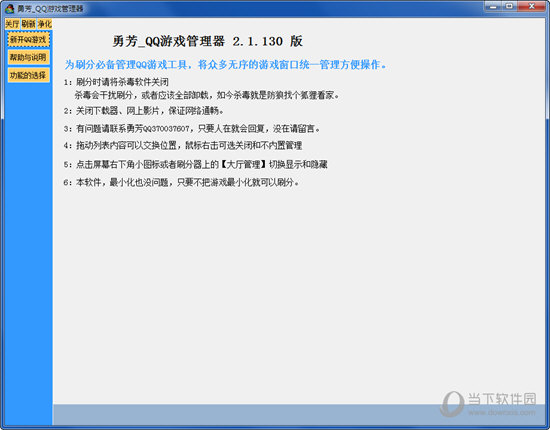
Task: Click the 关厅 button at top
Action: 12,24
